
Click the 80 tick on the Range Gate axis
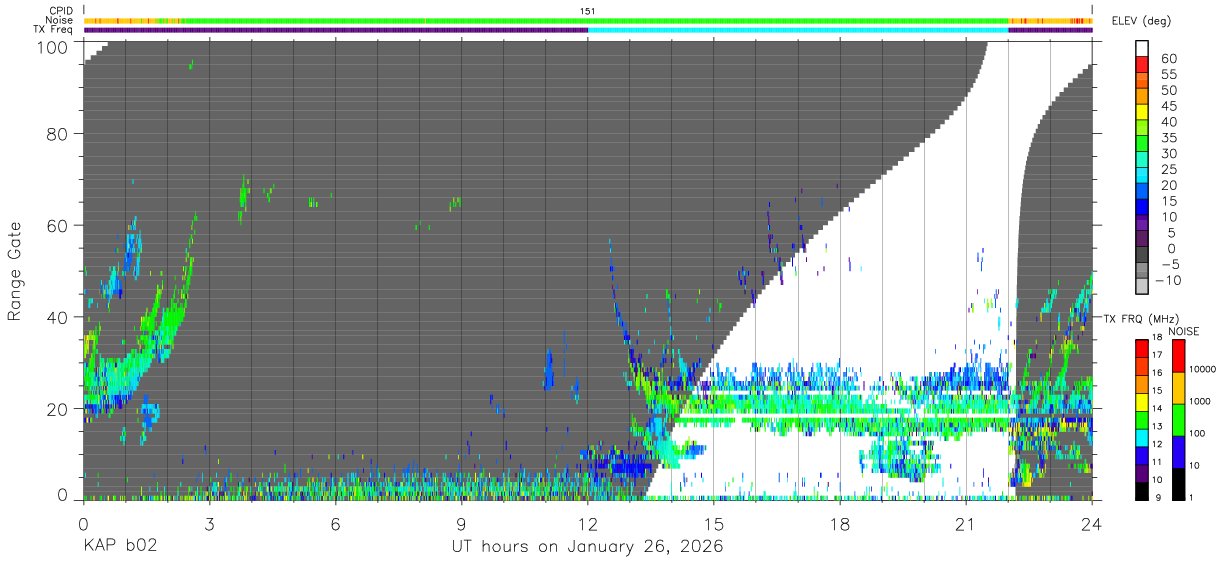click(59, 134)
